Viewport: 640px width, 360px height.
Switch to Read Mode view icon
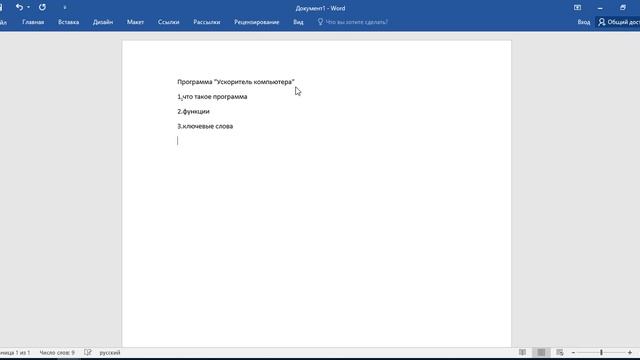pos(522,352)
